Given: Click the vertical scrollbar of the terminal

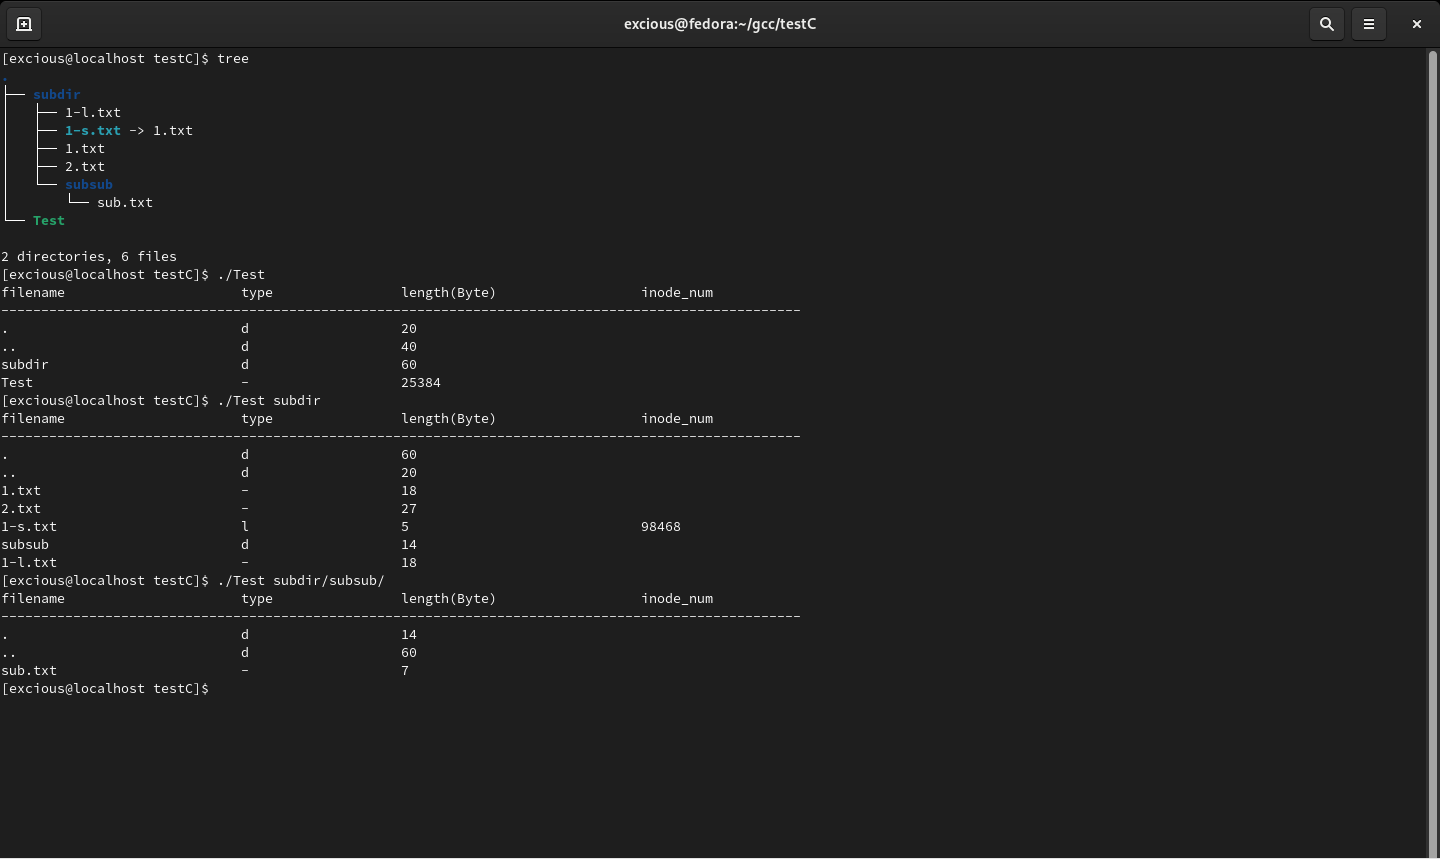Looking at the screenshot, I should click(1432, 453).
